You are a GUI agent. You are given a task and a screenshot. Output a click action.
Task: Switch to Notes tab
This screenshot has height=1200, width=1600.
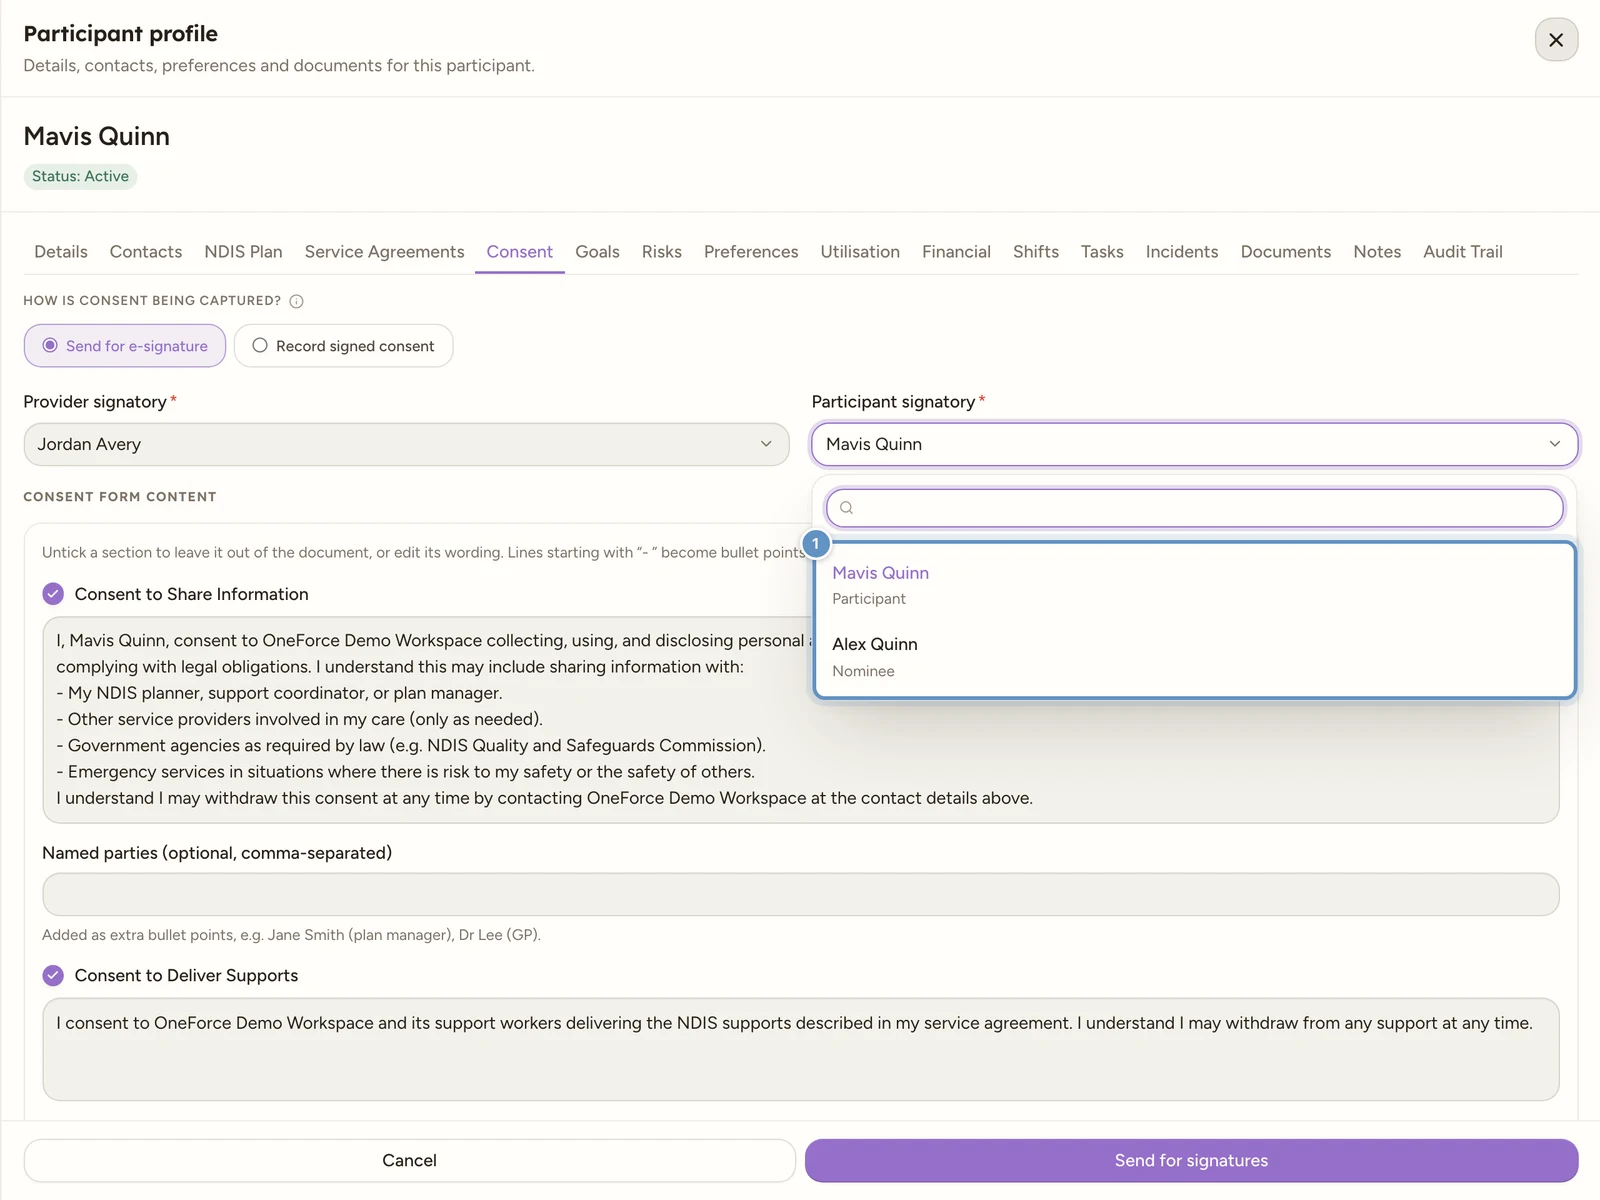point(1377,252)
